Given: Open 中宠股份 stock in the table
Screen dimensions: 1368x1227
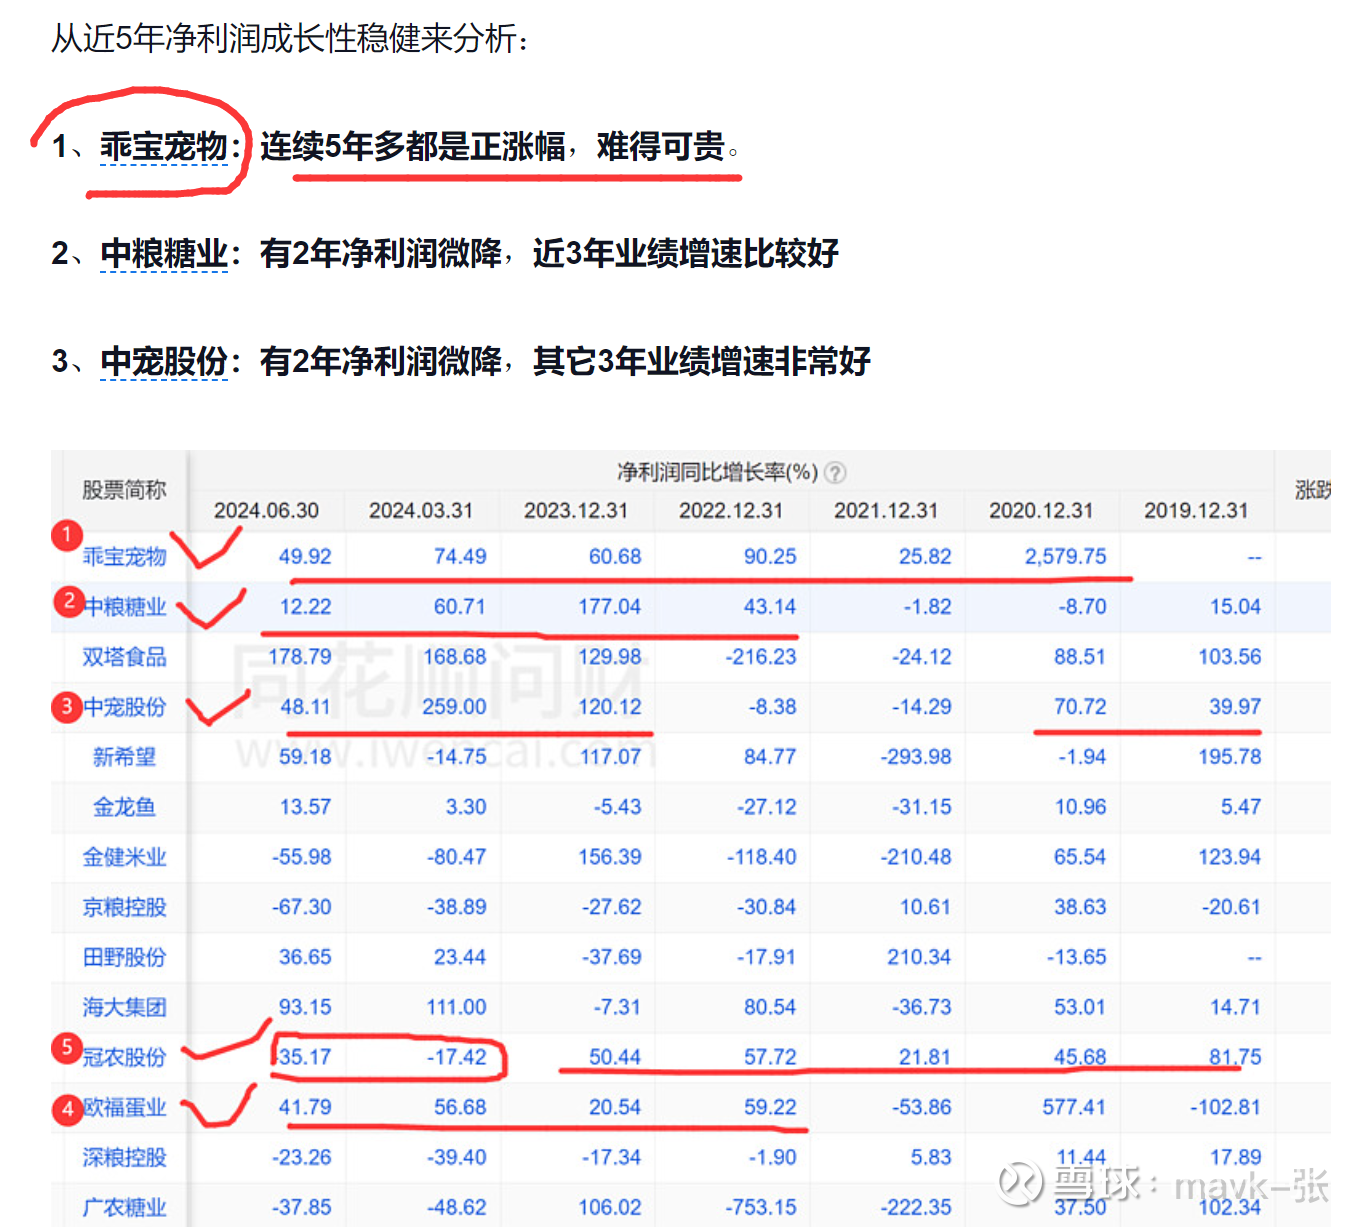Looking at the screenshot, I should point(124,706).
